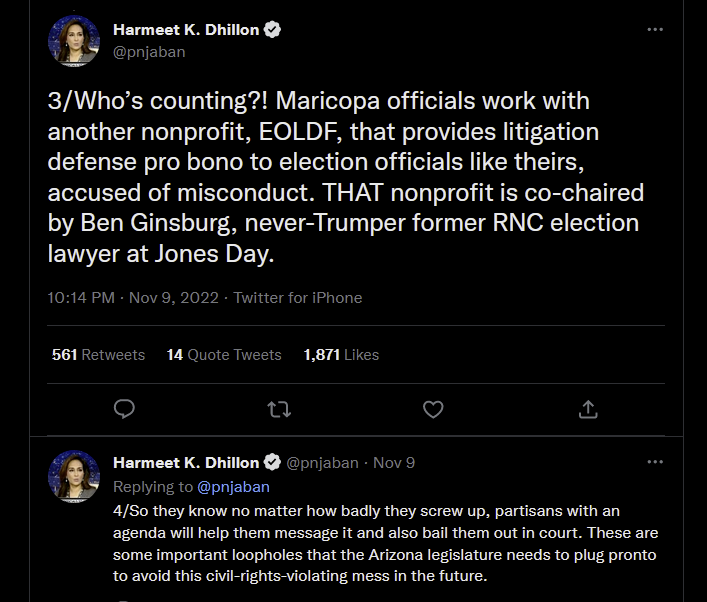
Task: Click the @pnjaban handle under main author
Action: point(150,52)
